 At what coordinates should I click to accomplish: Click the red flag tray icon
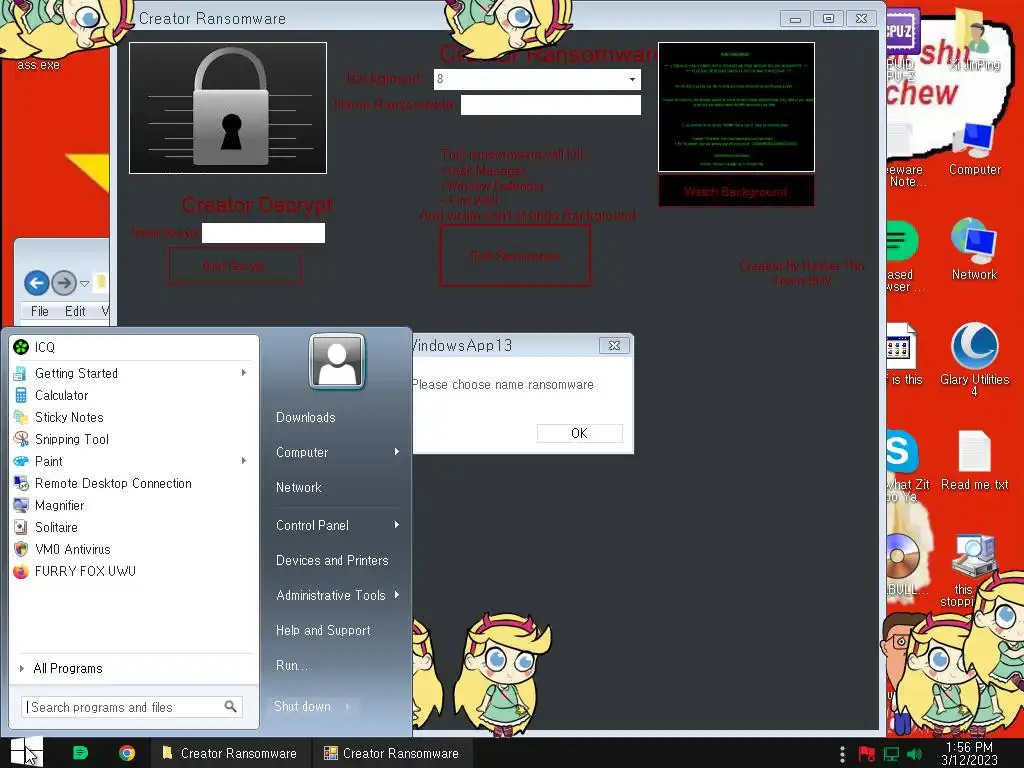point(867,754)
